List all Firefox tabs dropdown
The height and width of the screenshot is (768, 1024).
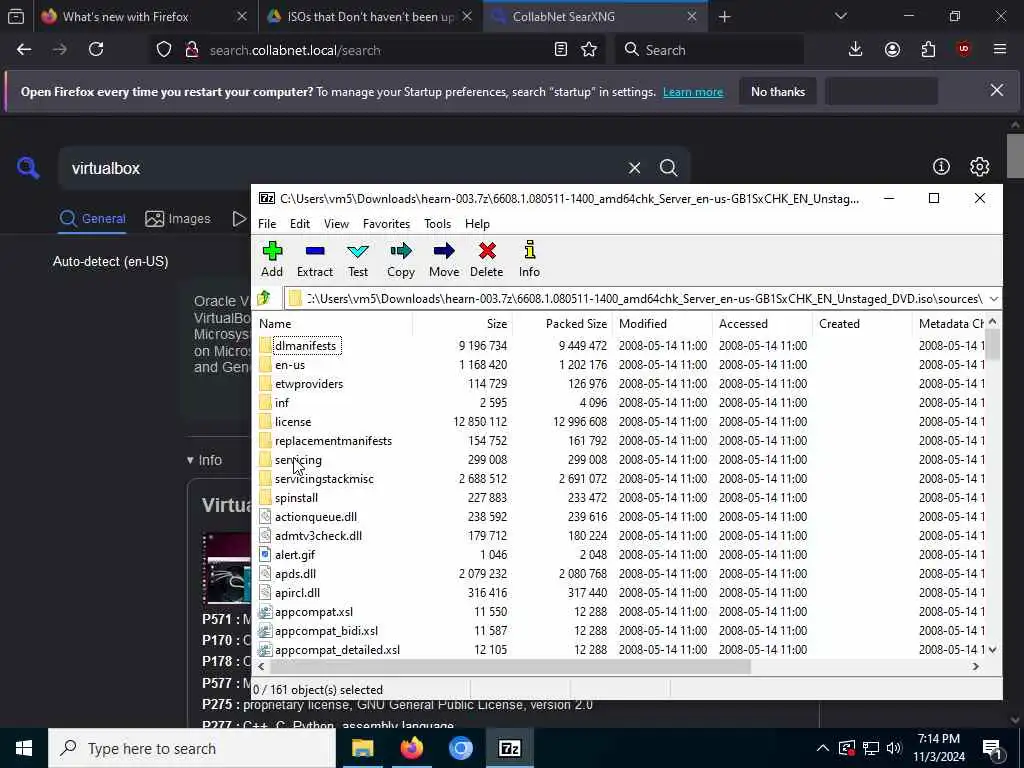coord(840,16)
